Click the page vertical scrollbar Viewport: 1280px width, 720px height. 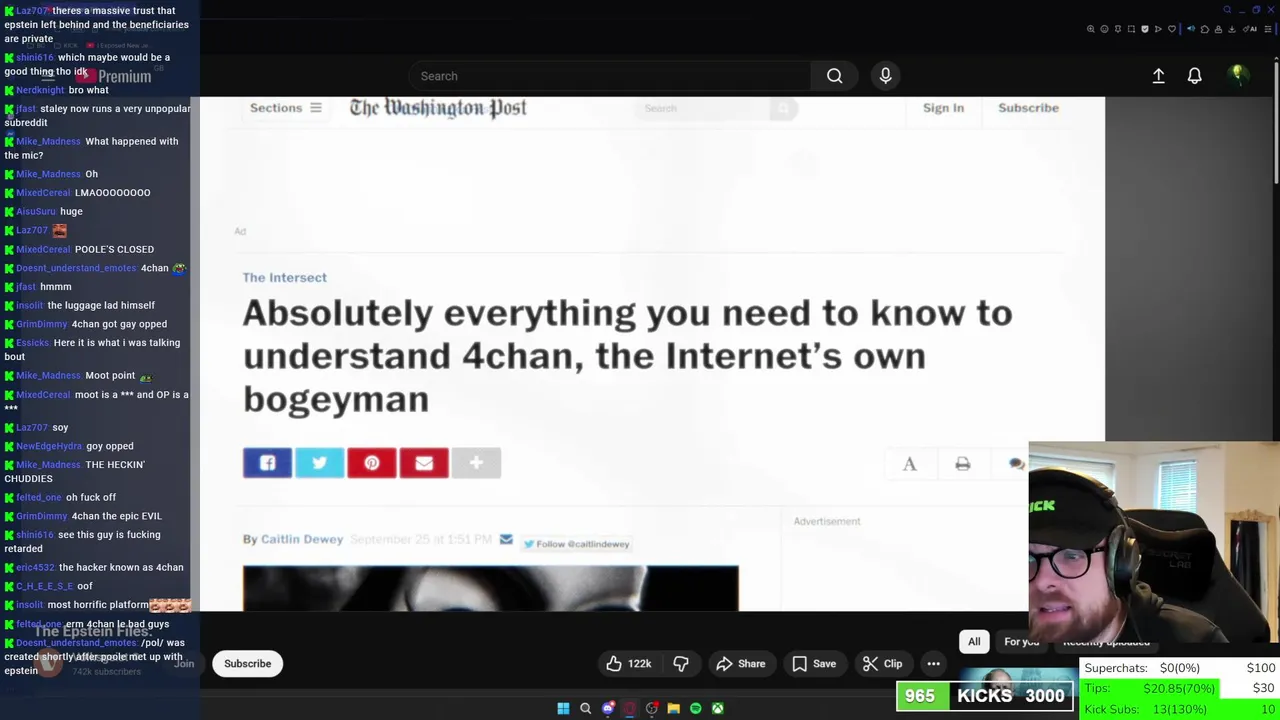[1275, 125]
